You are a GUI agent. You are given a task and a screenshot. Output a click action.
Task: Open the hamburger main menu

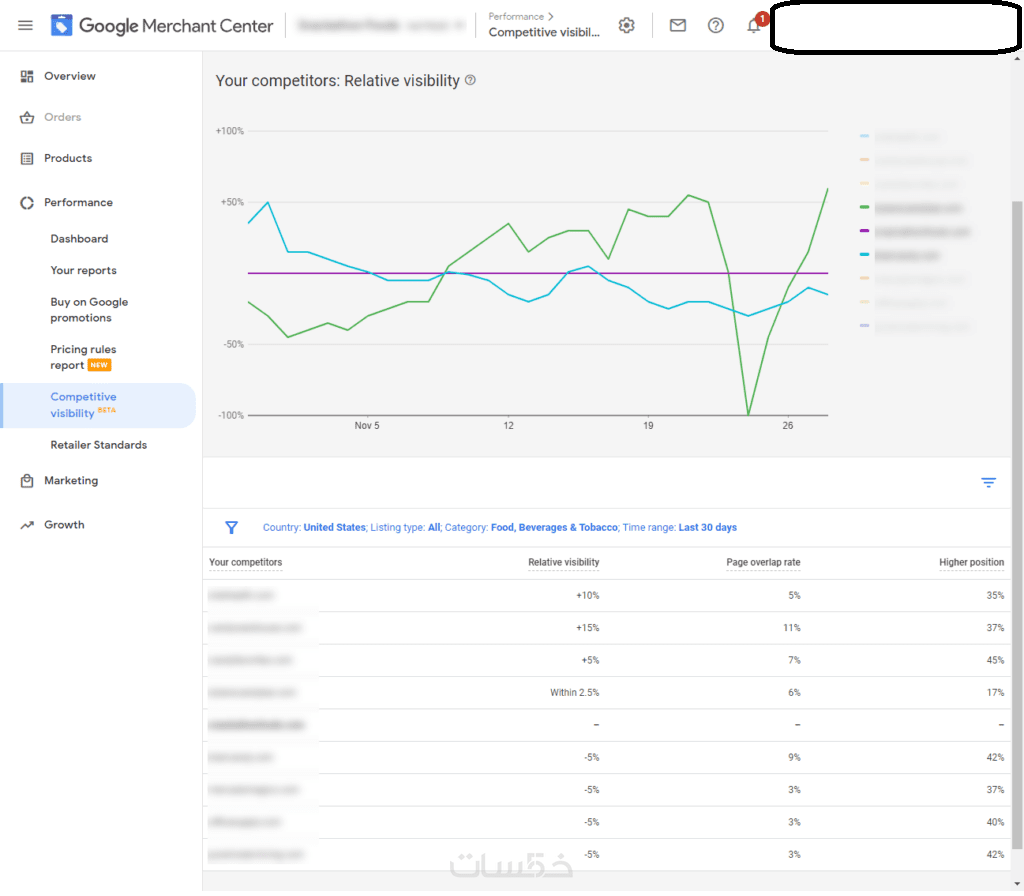tap(26, 26)
